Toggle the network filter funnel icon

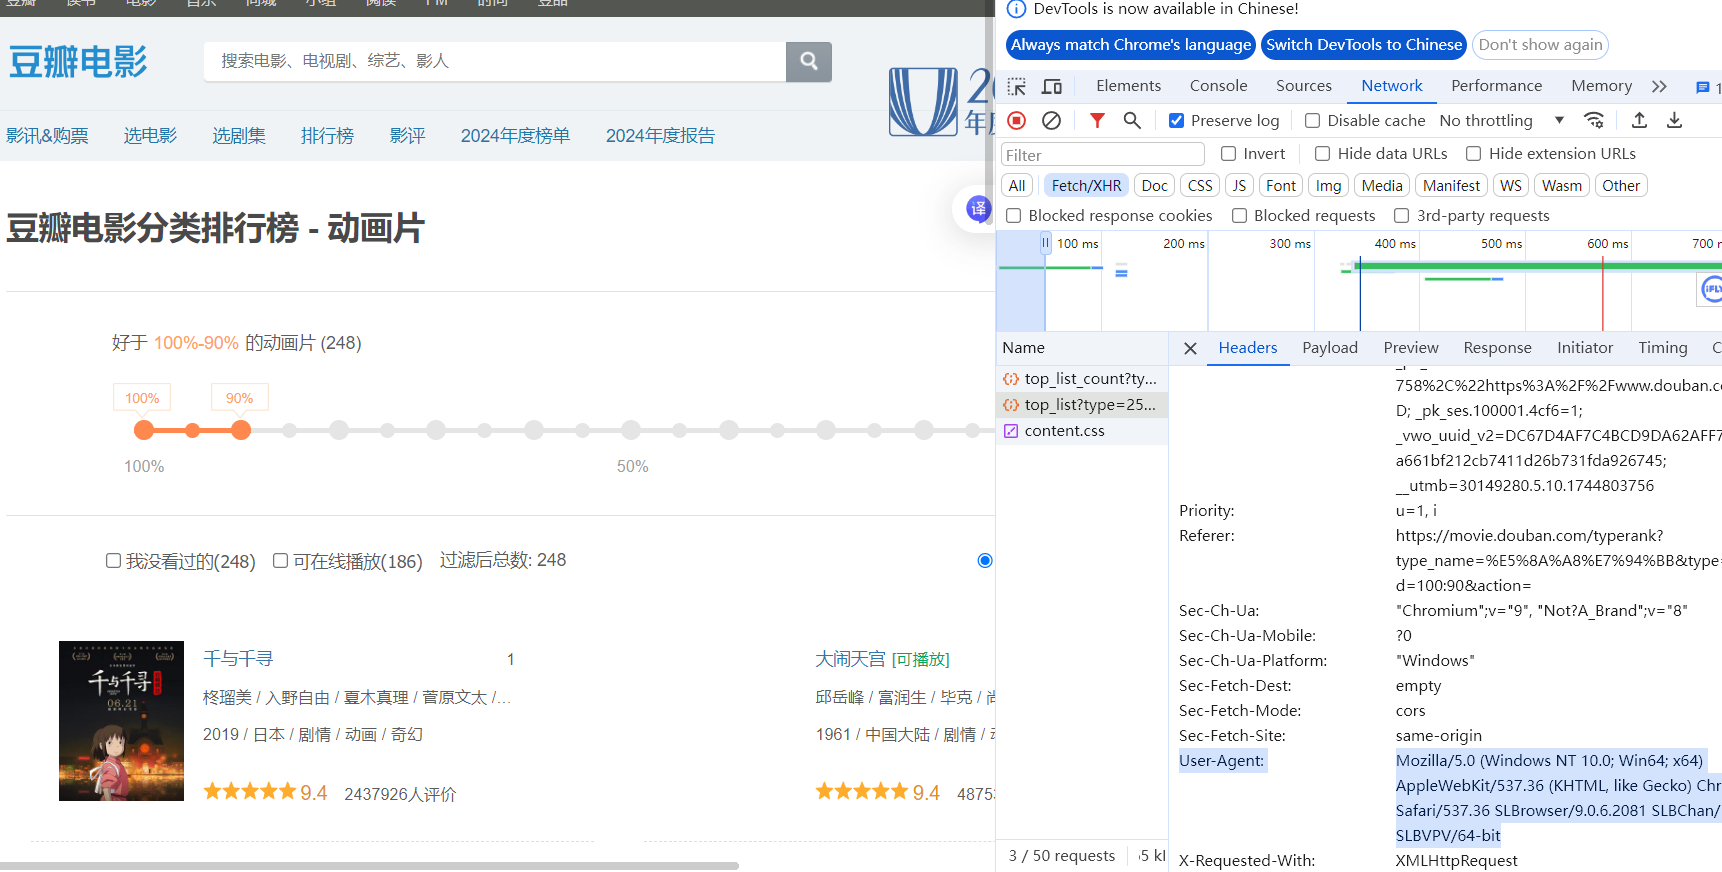[1097, 121]
